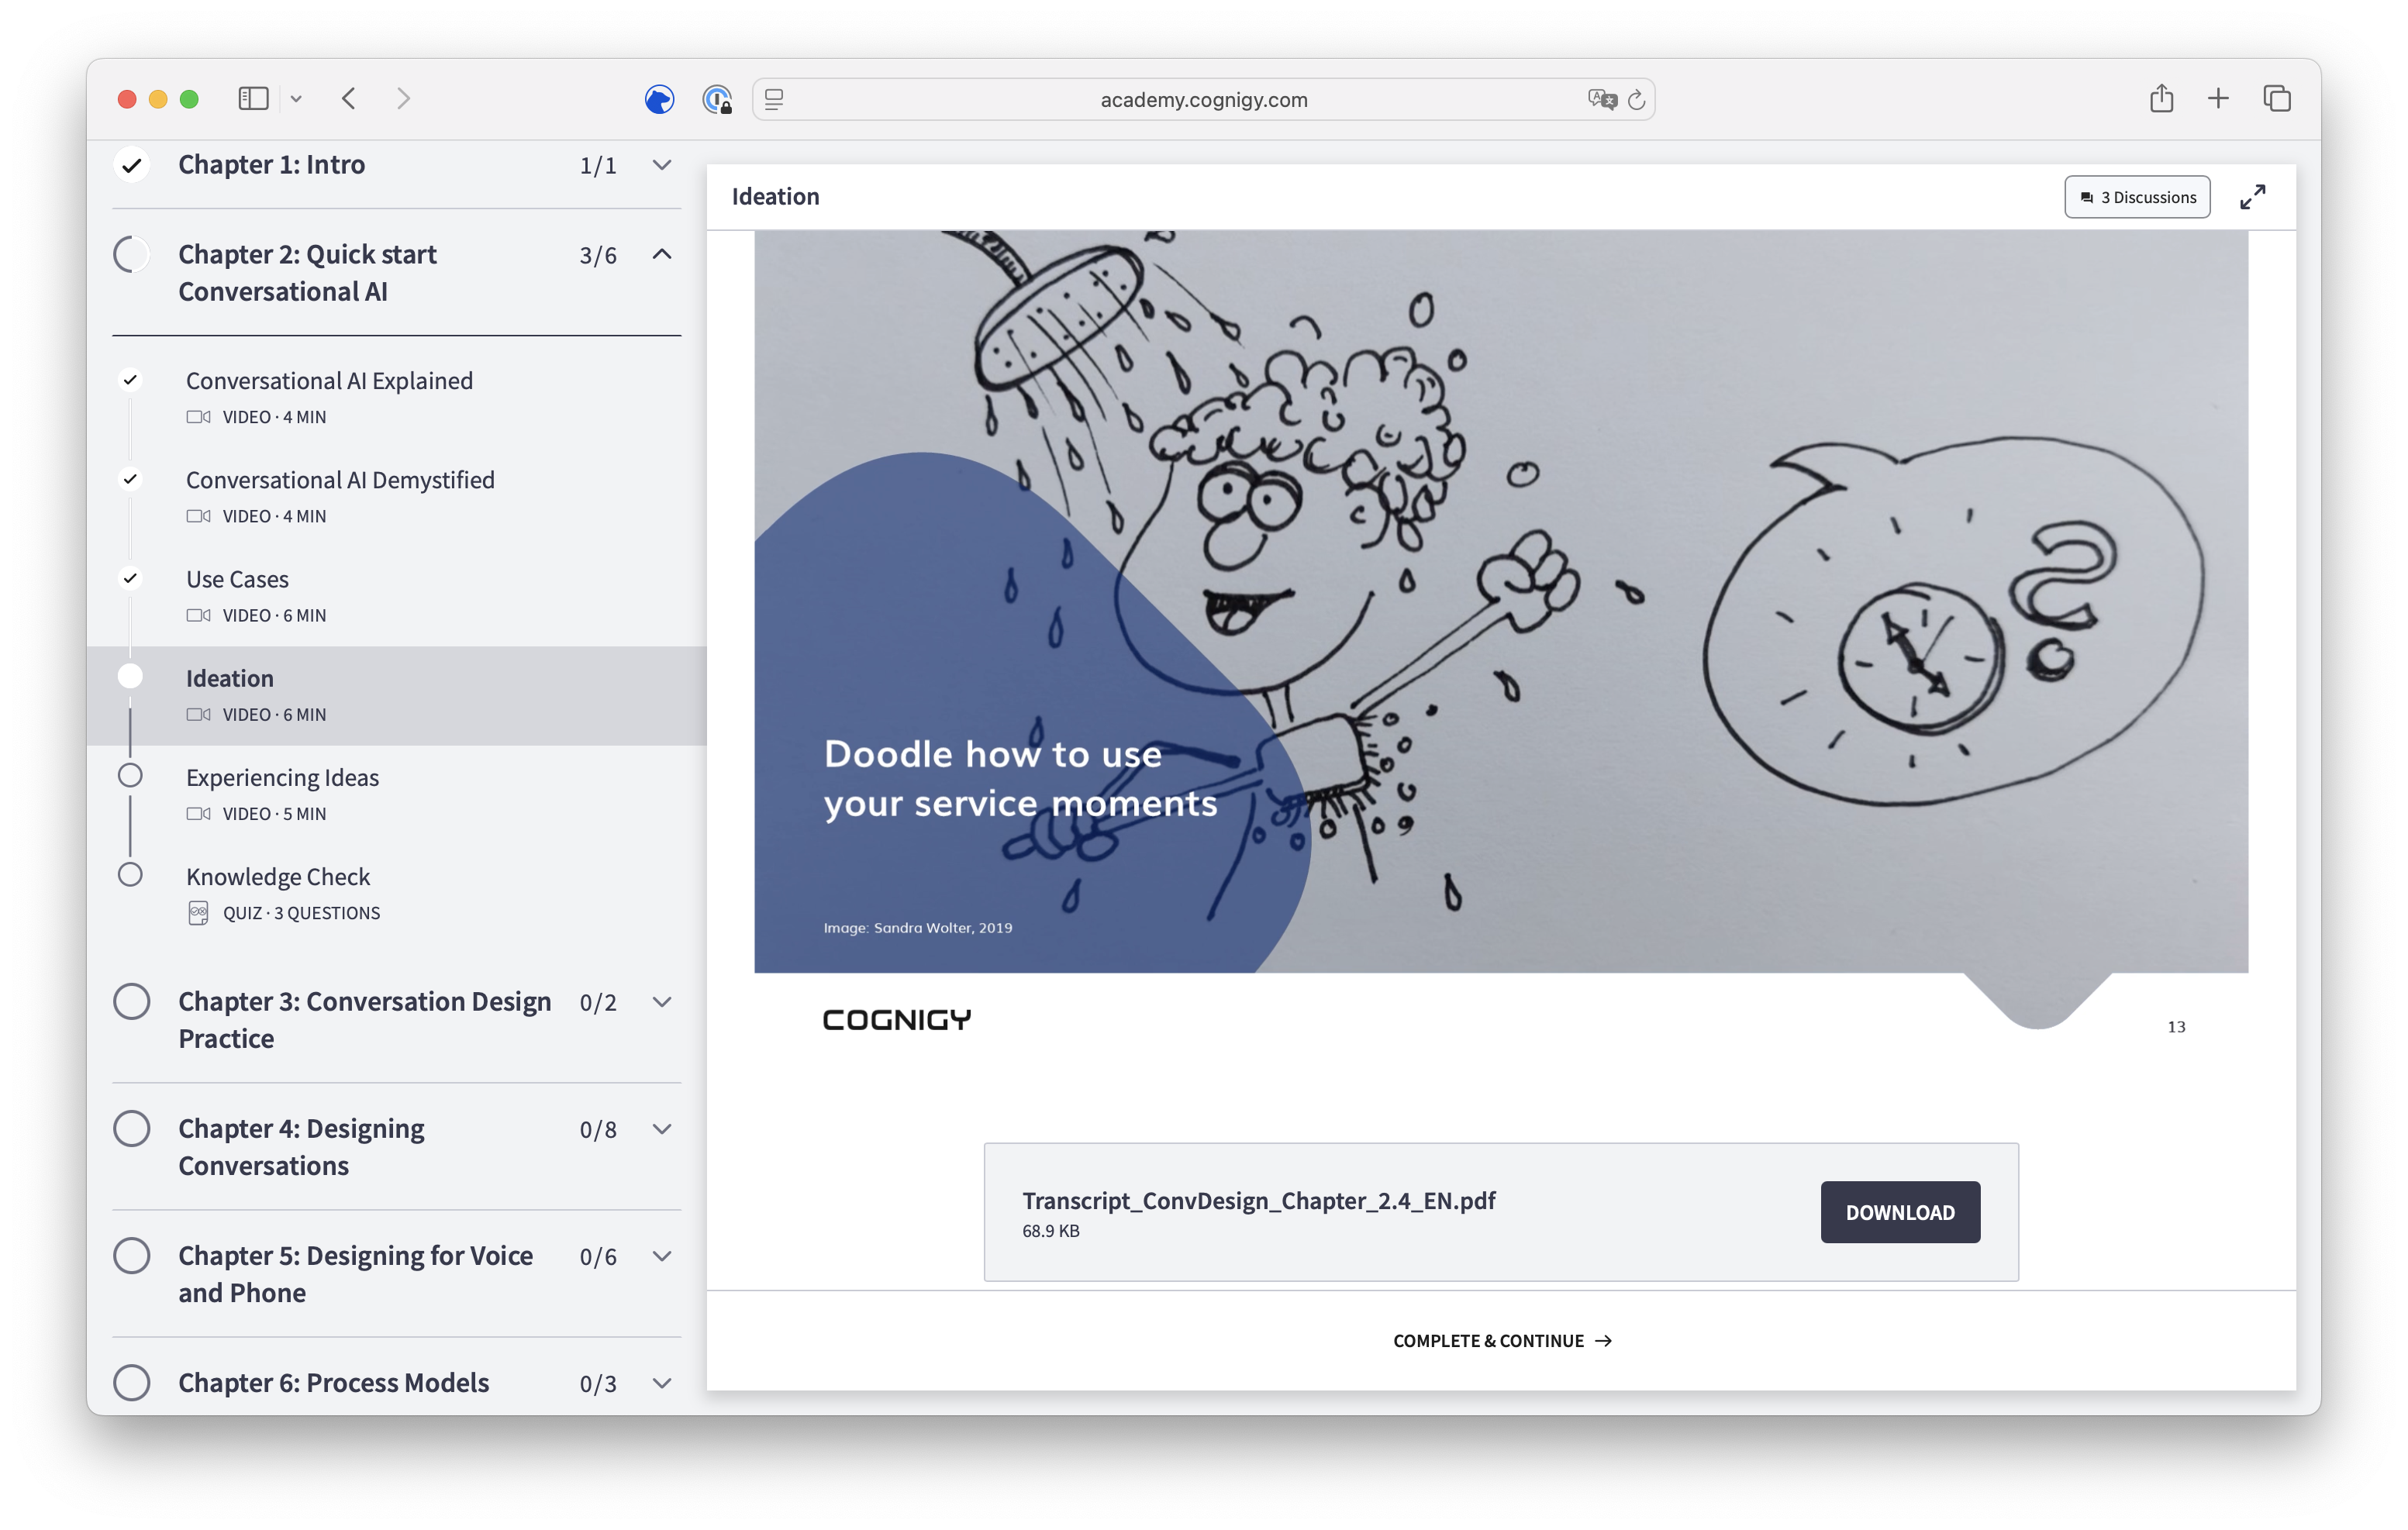Open the Experiencing Ideas lesson
The height and width of the screenshot is (1530, 2408).
pyautogui.click(x=397, y=794)
